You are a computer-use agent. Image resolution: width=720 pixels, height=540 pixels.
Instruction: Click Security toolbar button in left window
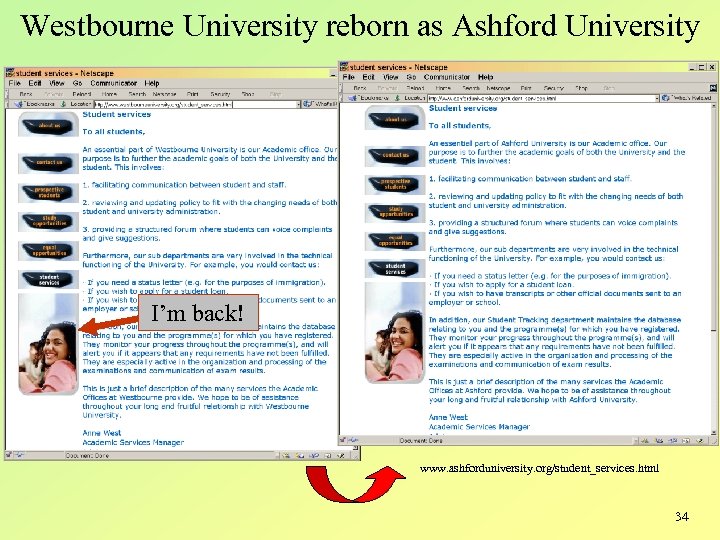(220, 94)
